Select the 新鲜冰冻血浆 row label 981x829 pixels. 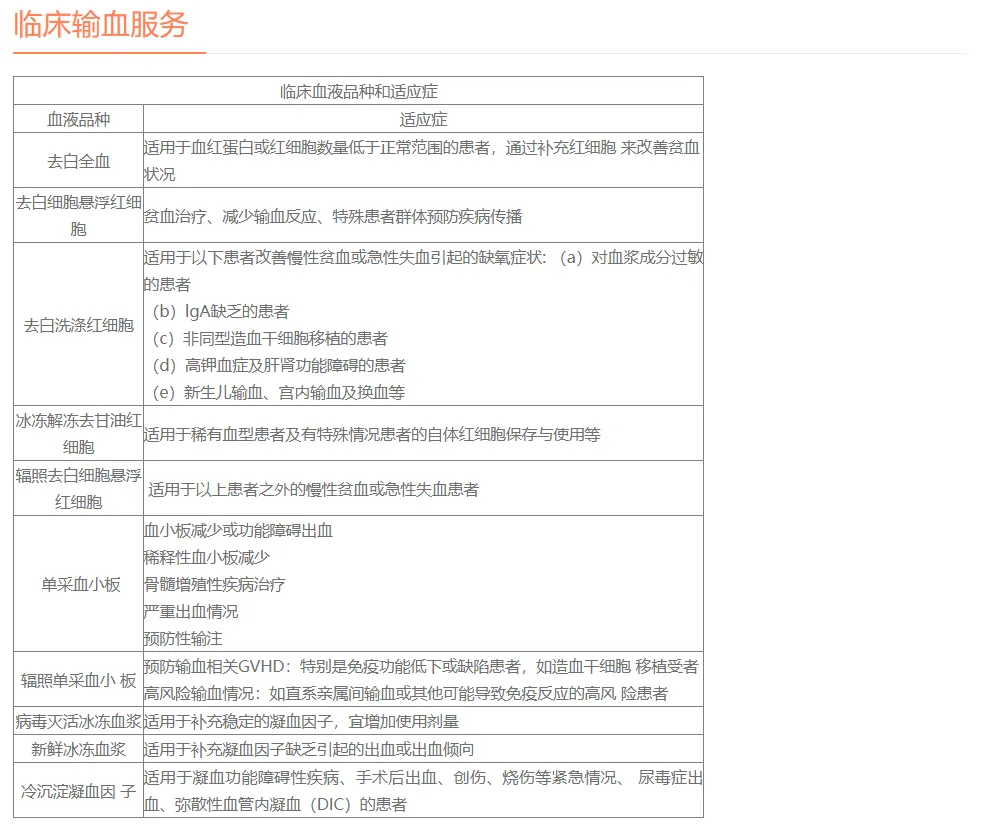(79, 749)
